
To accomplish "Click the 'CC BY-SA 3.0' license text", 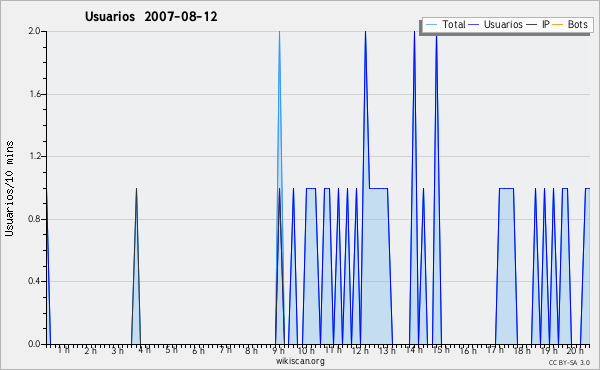I will 569,363.
